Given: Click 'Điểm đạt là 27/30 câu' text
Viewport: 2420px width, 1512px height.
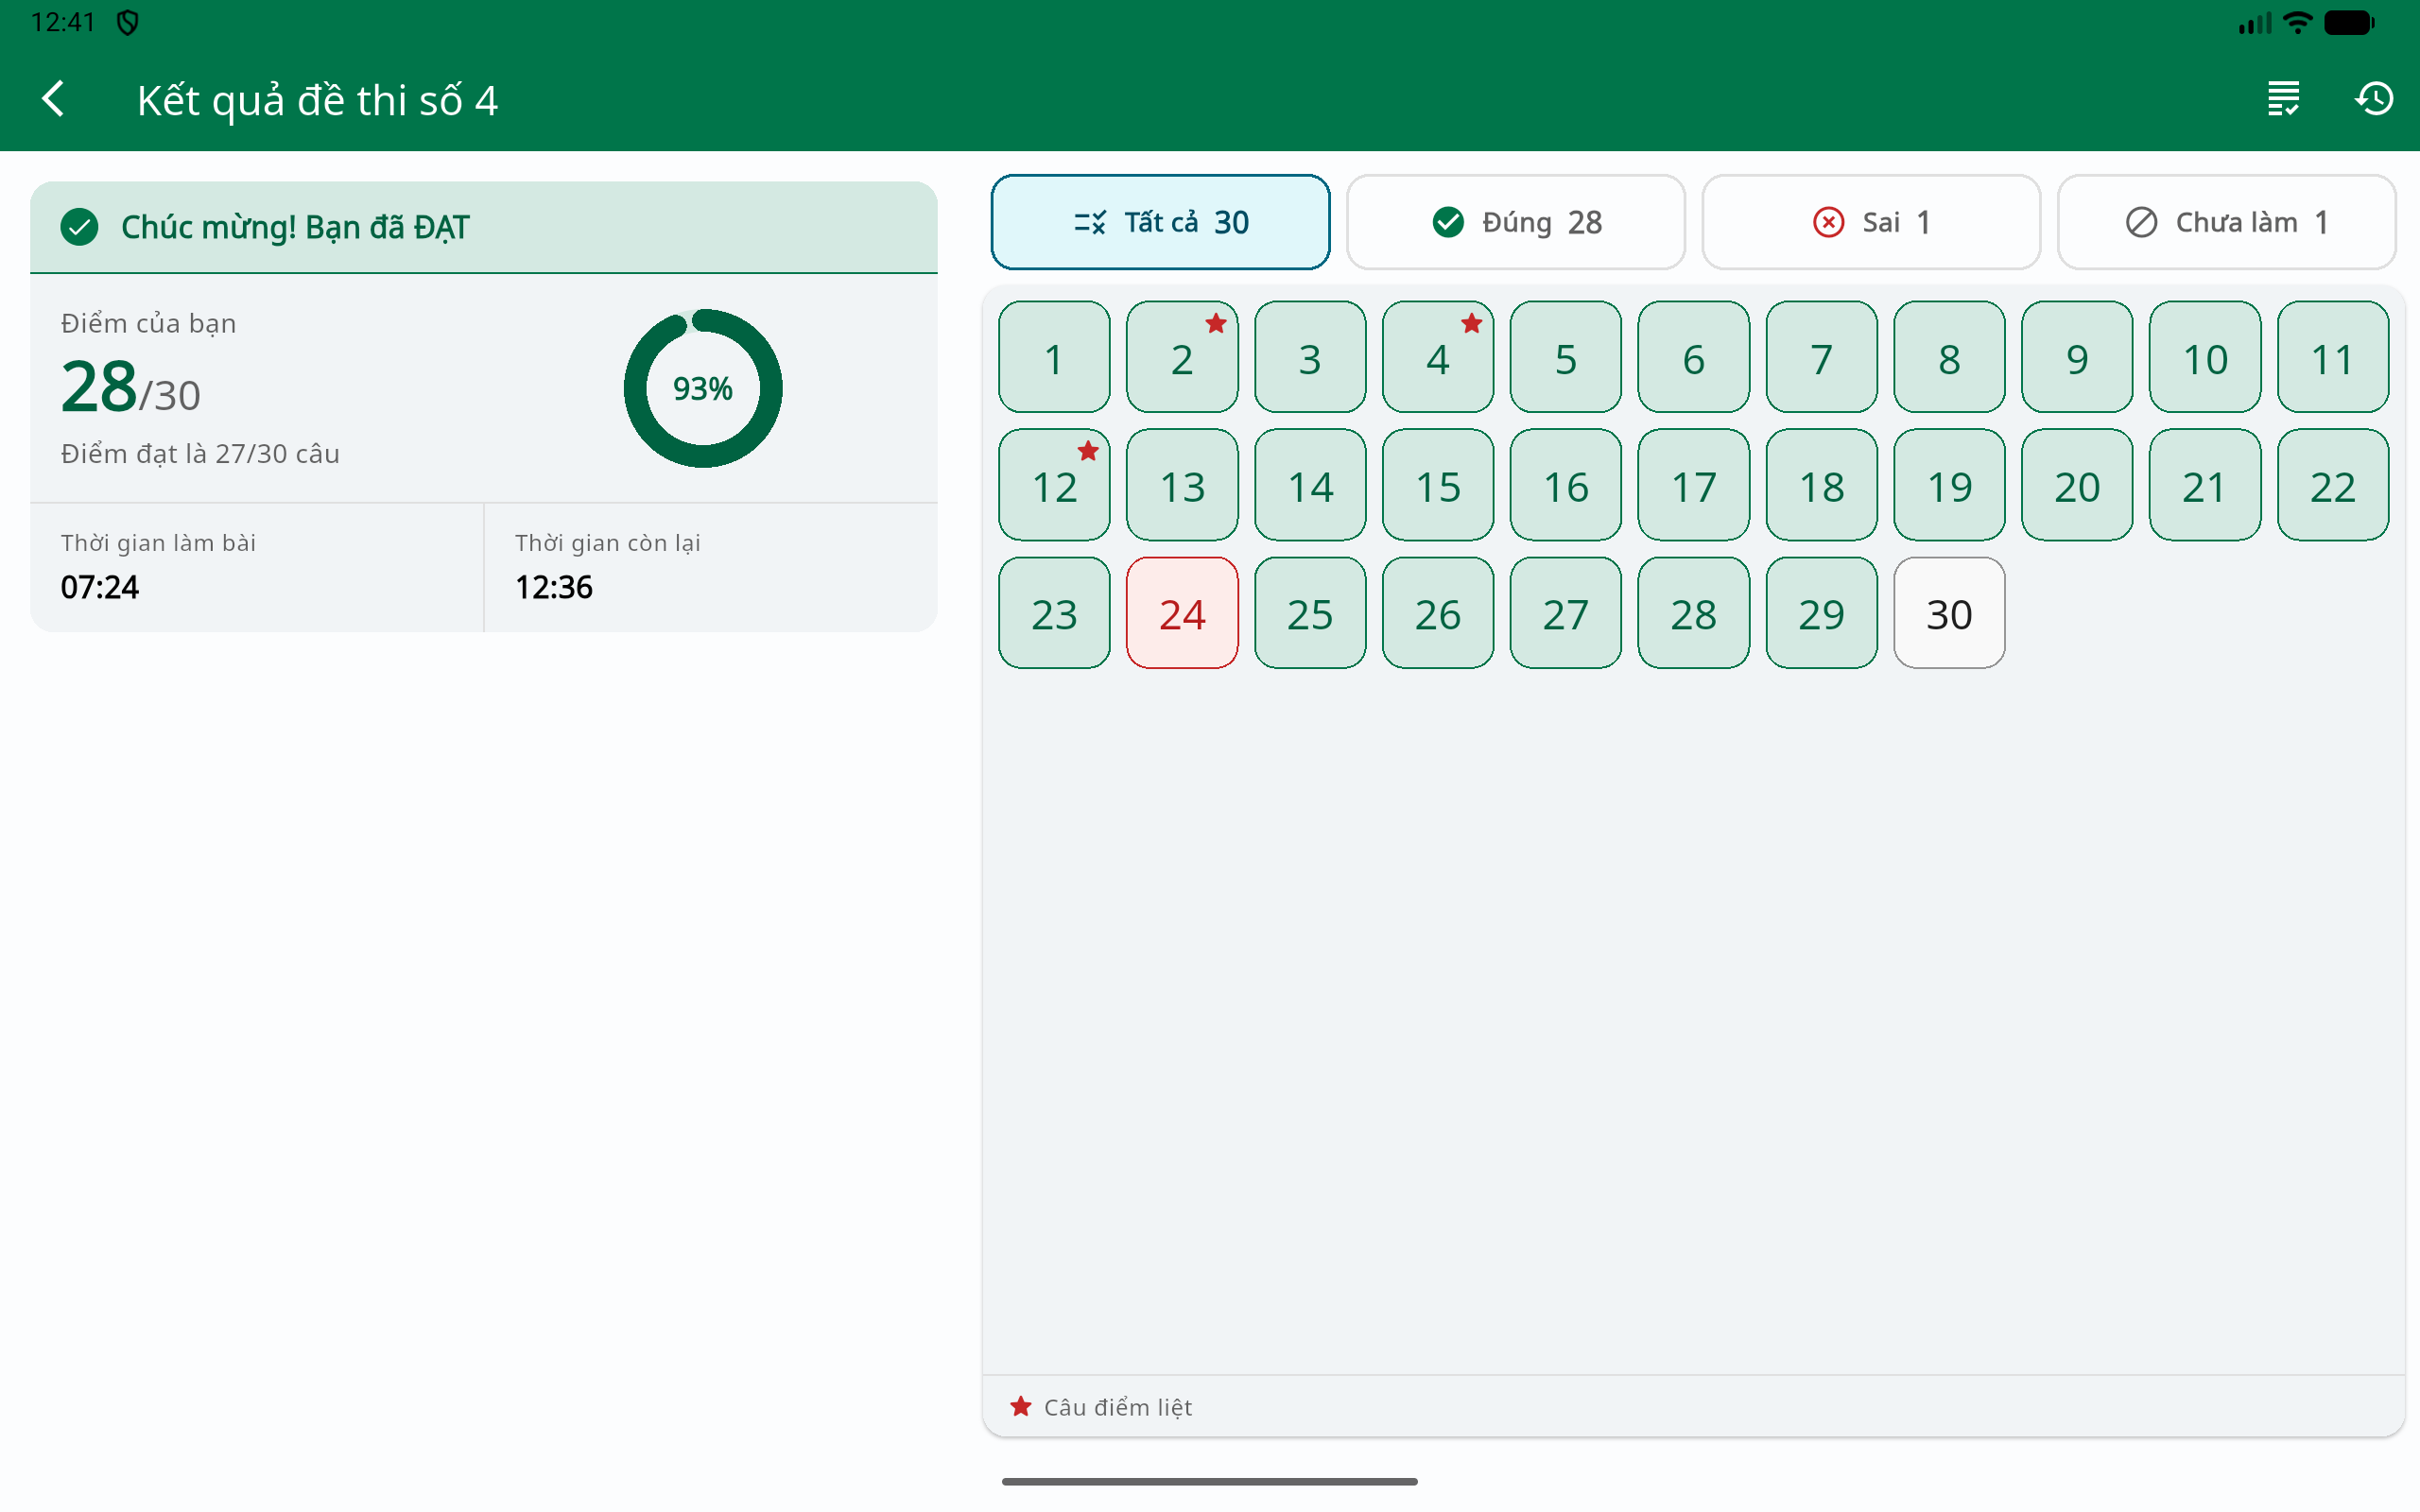Looking at the screenshot, I should point(200,454).
